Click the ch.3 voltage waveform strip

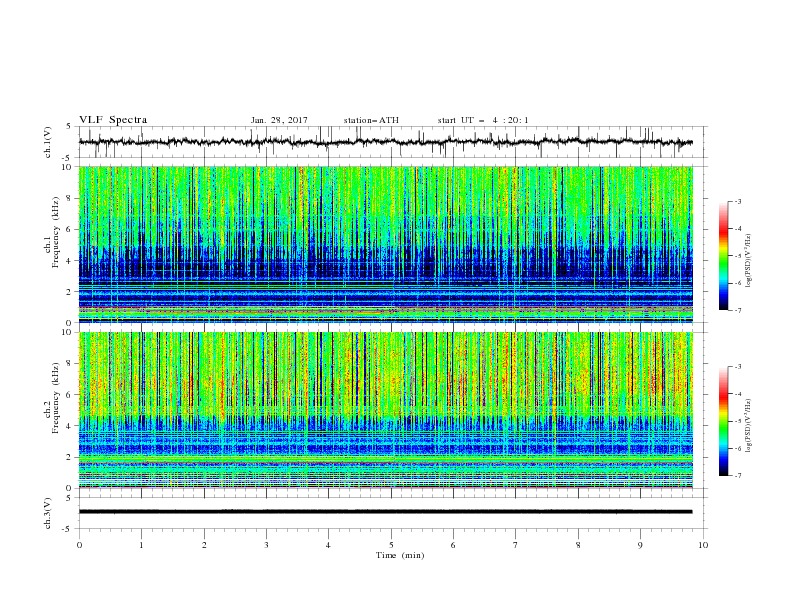point(393,513)
